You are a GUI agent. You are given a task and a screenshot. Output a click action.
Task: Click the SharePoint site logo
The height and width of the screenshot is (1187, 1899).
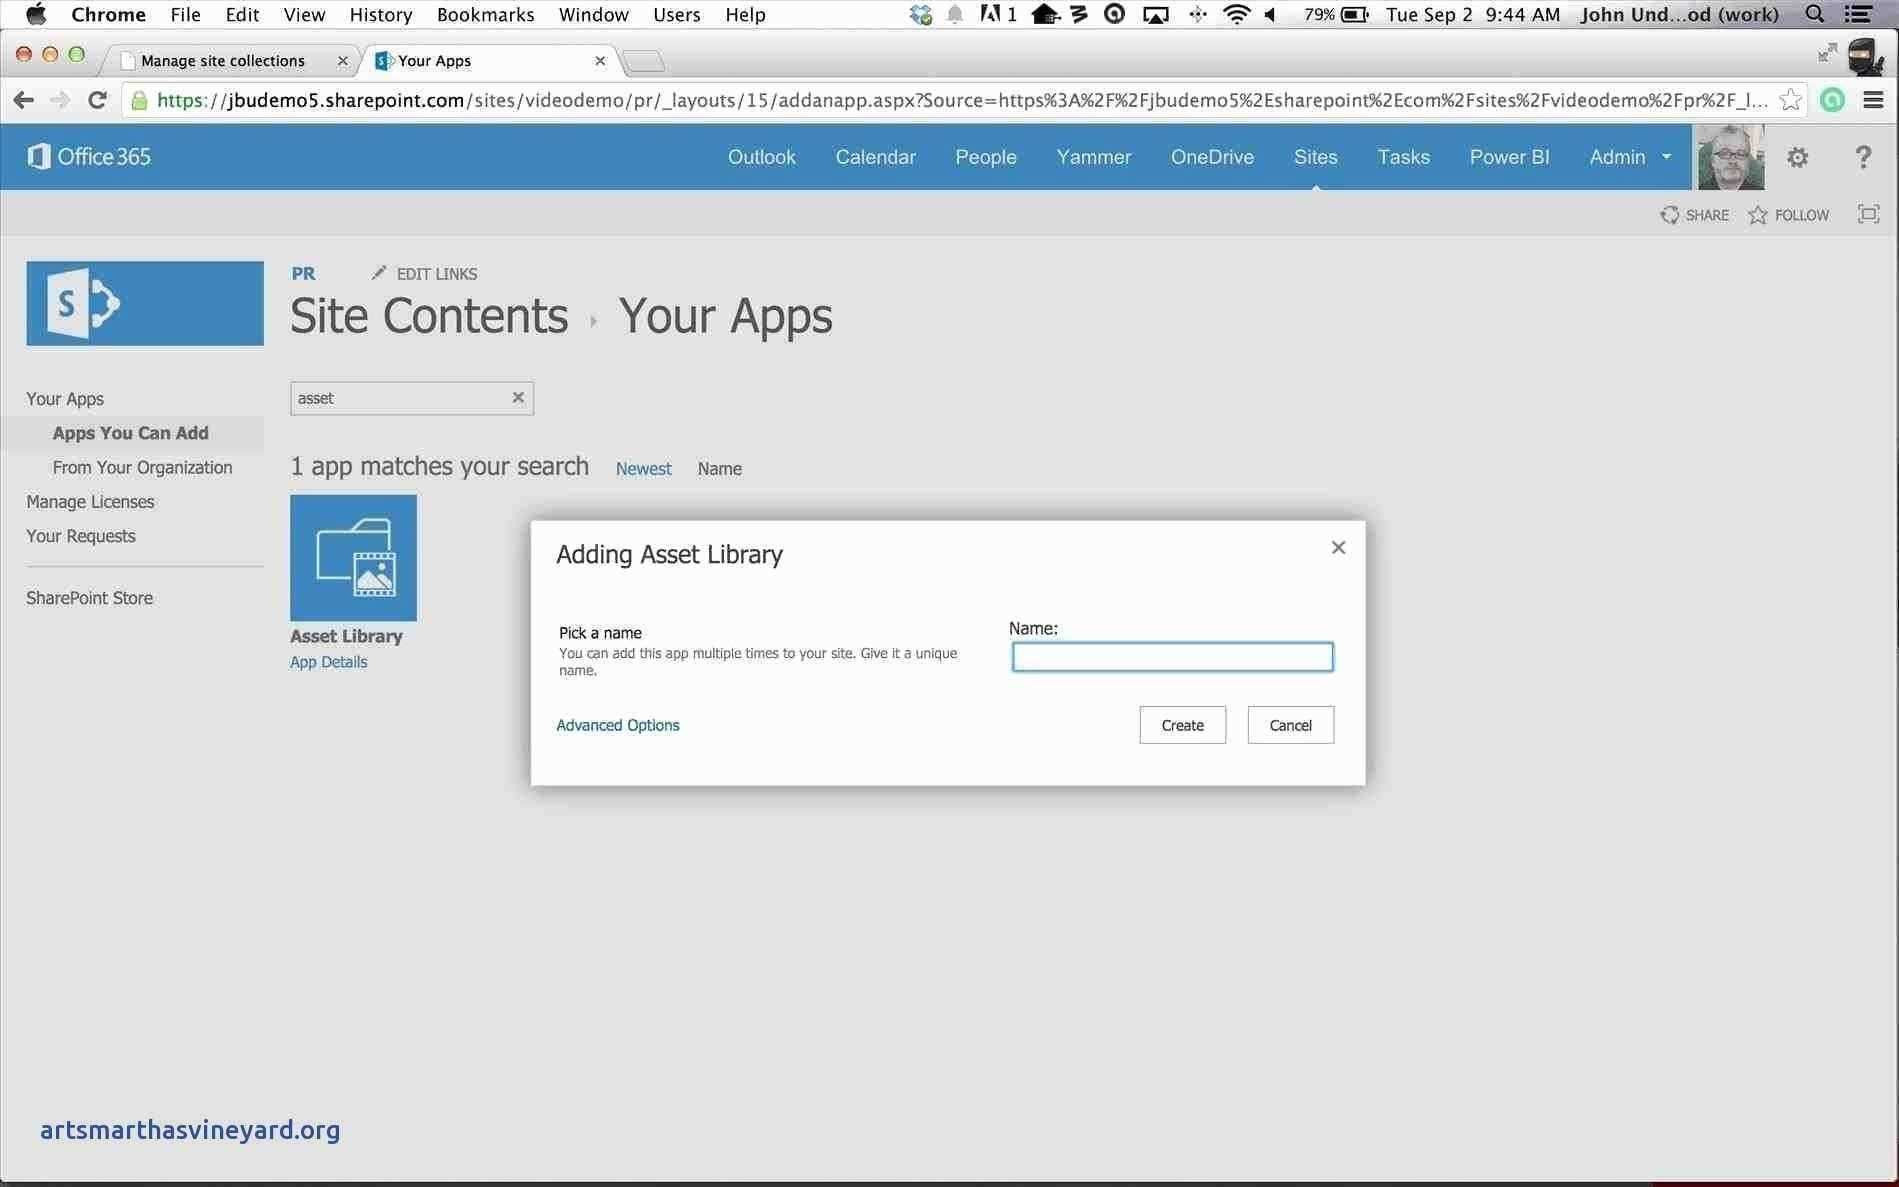pos(145,303)
